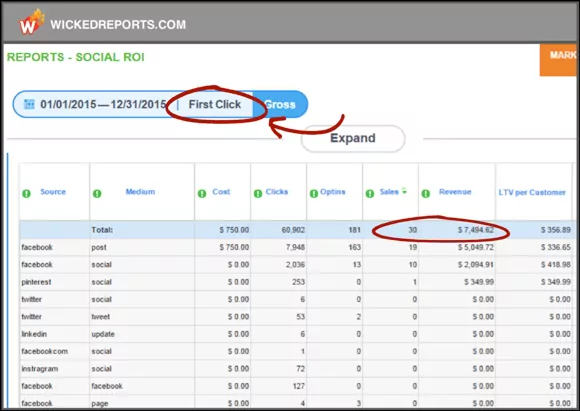
Task: Click the total cost $ 750.00 cell in Total row
Action: coord(234,230)
